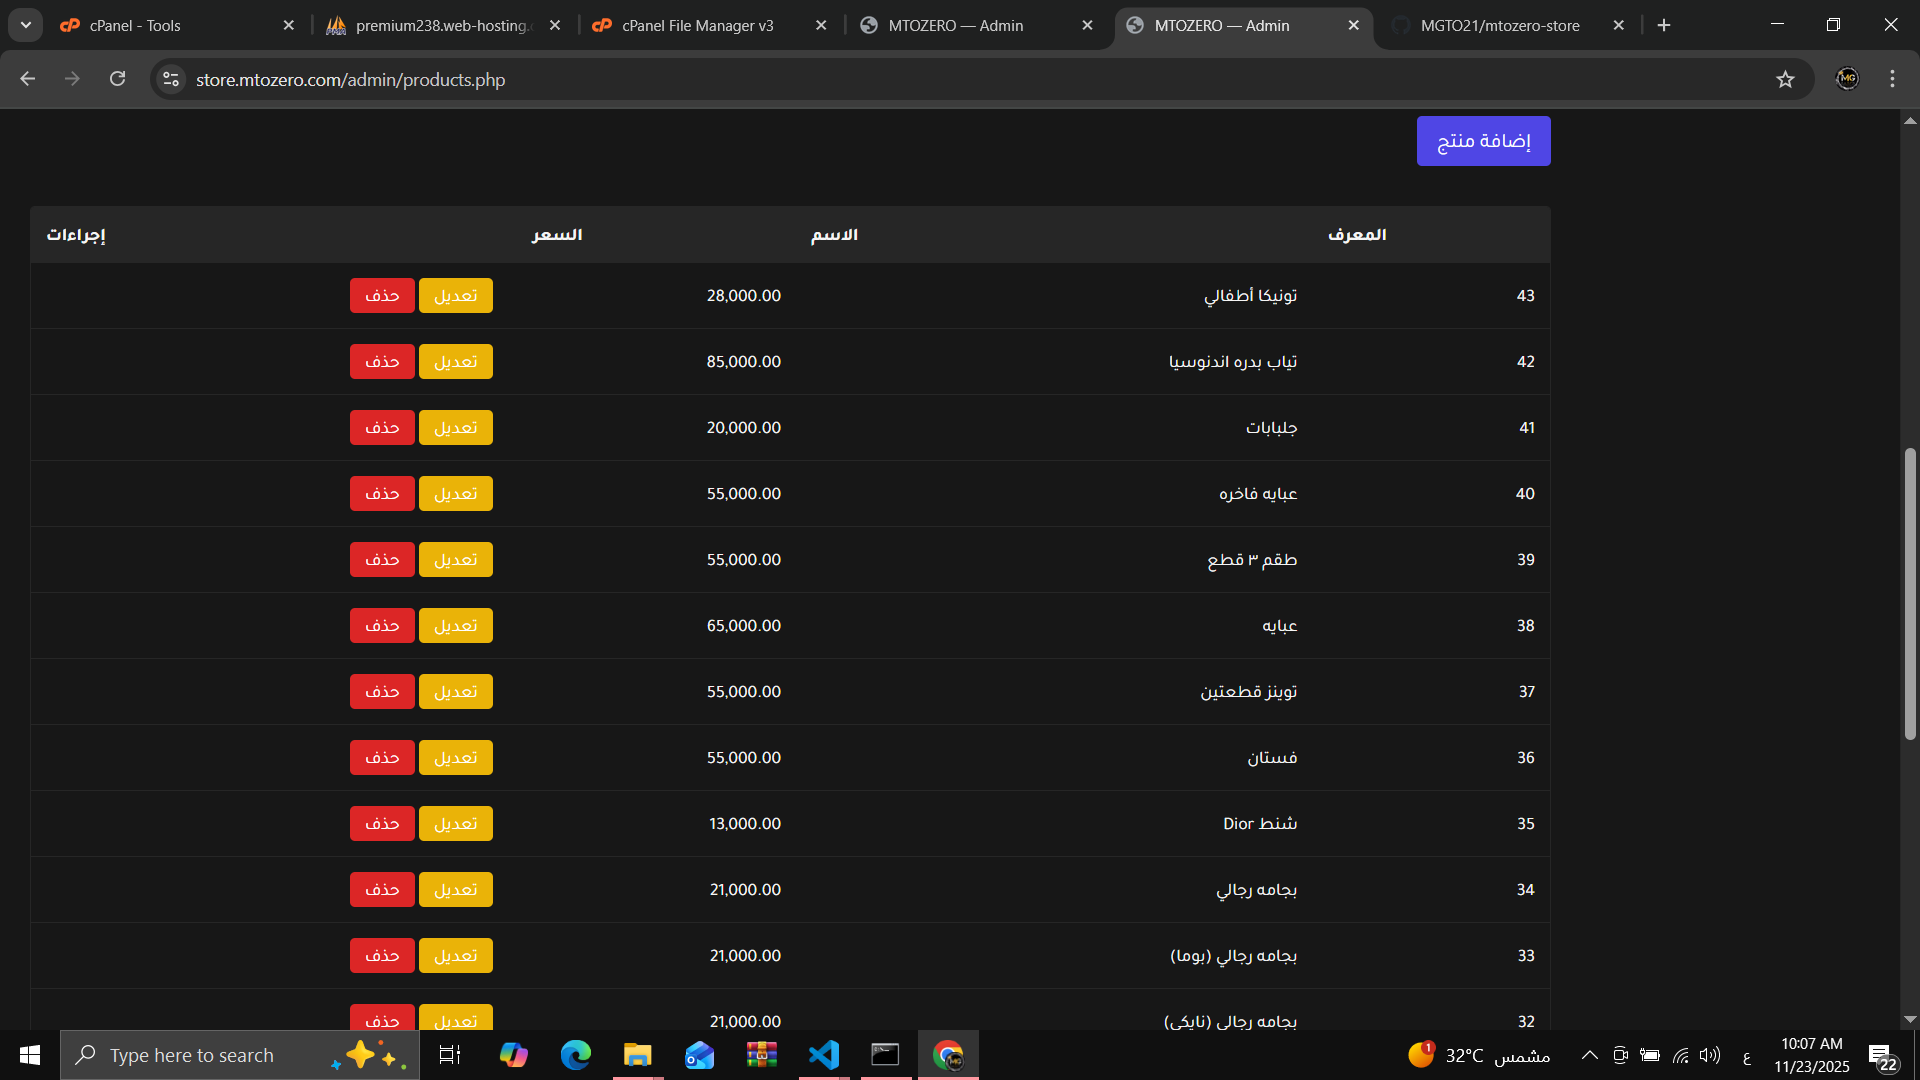Click the browser reload icon
1920x1080 pixels.
(118, 79)
